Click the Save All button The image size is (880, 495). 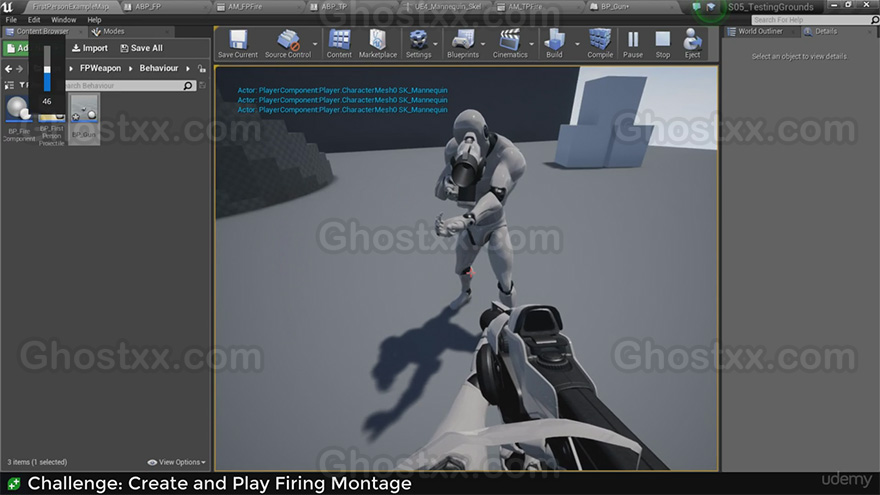point(141,48)
